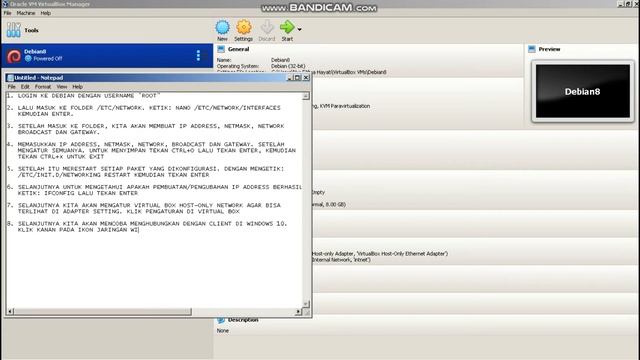The image size is (640, 360).
Task: Open Notepad Edit menu
Action: [25, 87]
